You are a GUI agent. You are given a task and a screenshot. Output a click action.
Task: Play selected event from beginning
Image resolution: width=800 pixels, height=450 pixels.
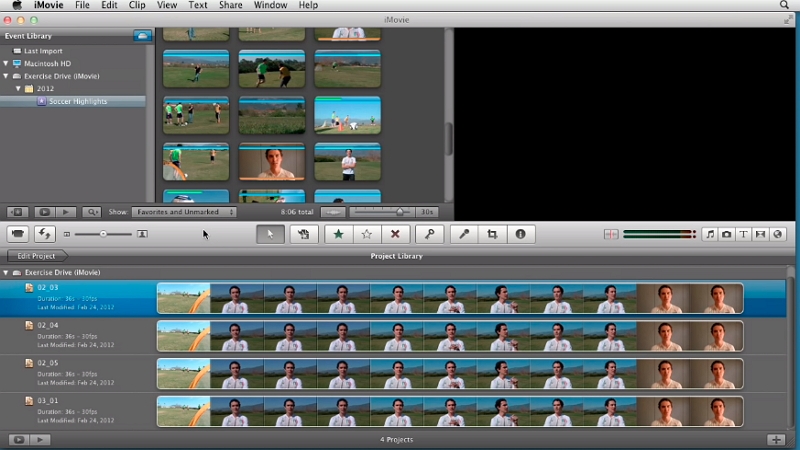click(66, 212)
